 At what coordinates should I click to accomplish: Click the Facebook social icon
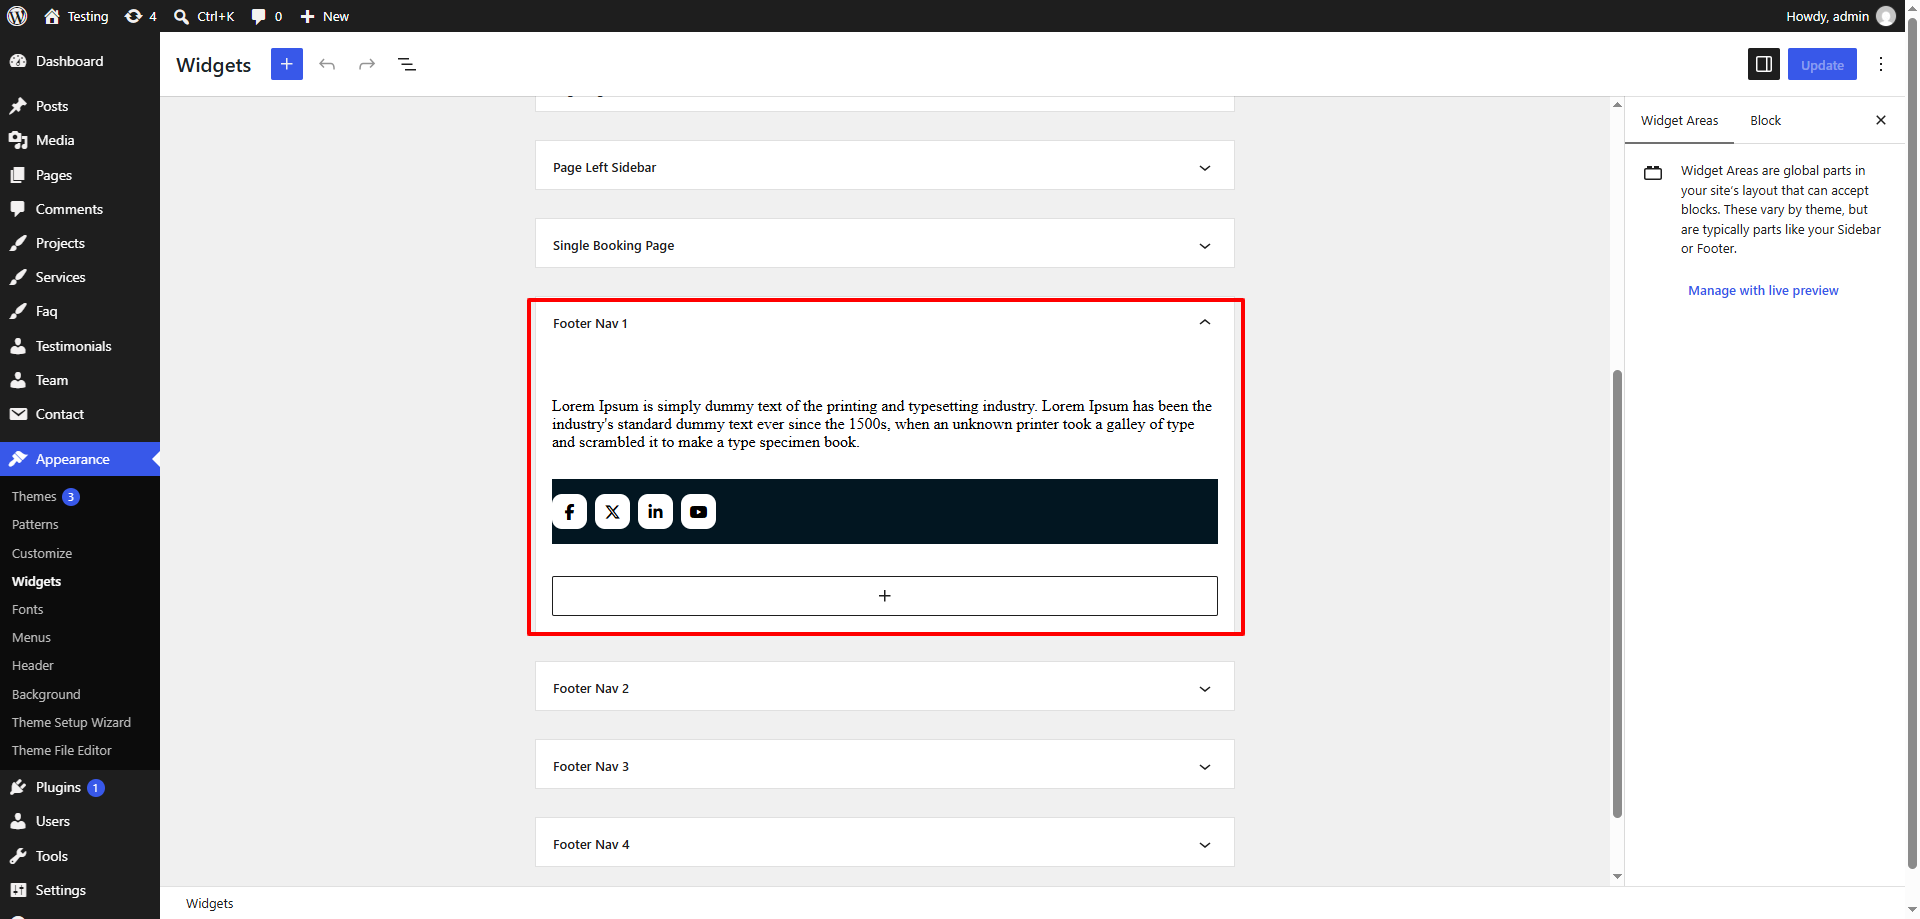coord(570,512)
